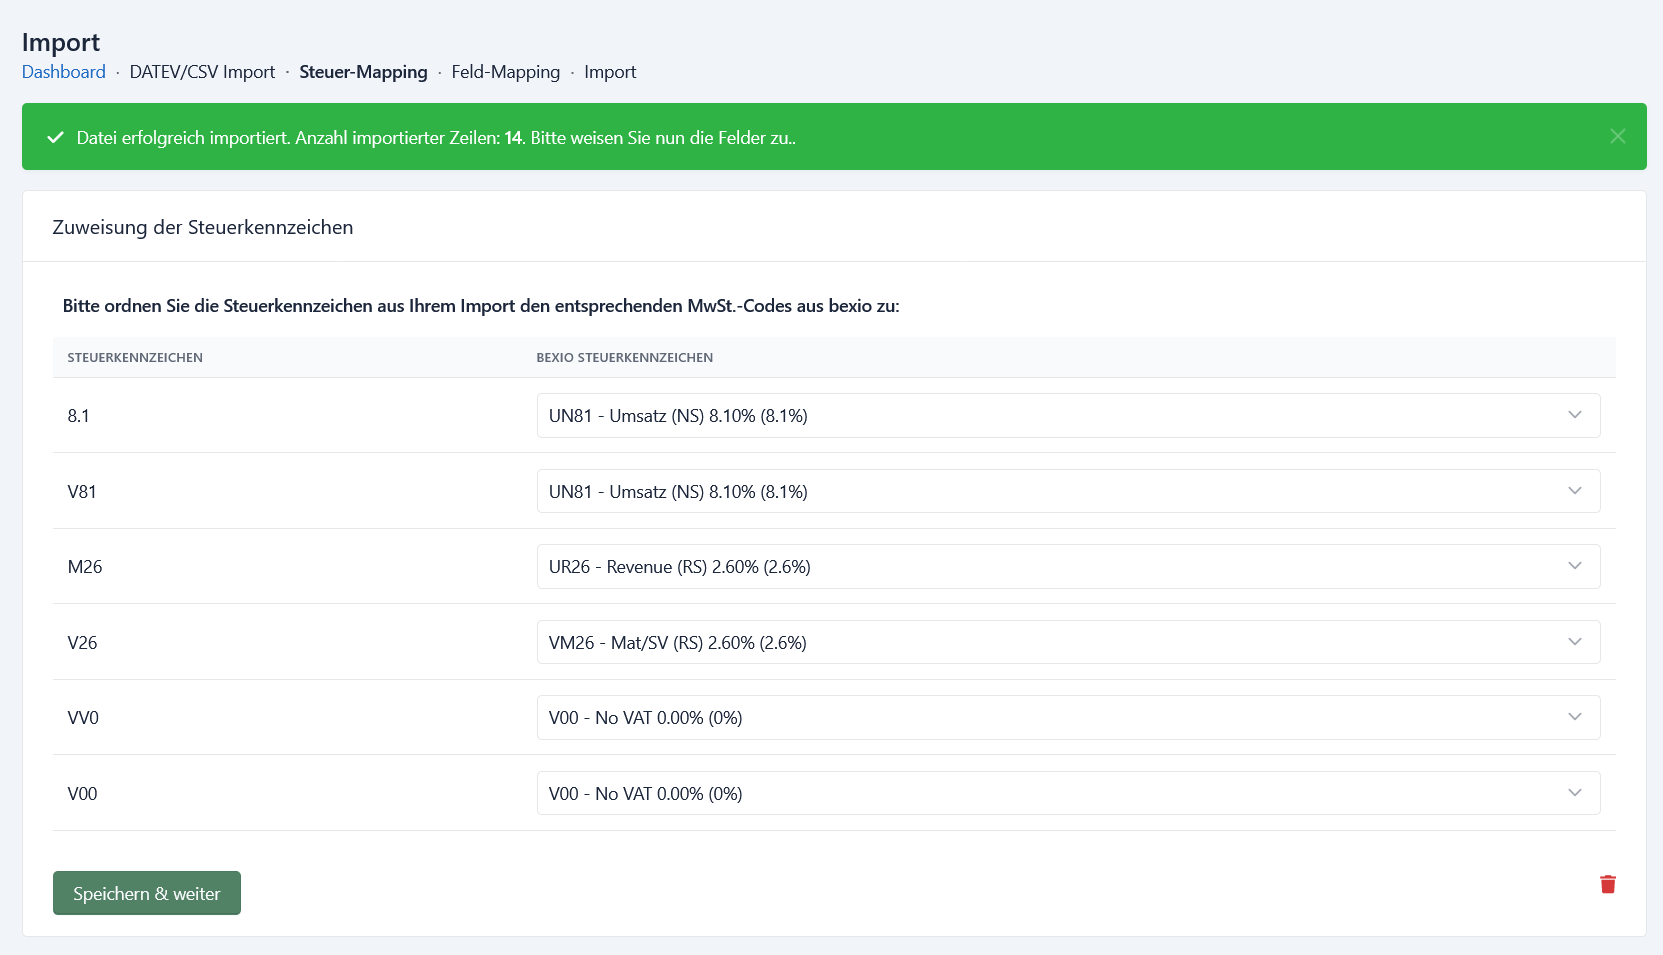Open the V00 row's tax code dropdown
This screenshot has width=1663, height=955.
[1067, 794]
